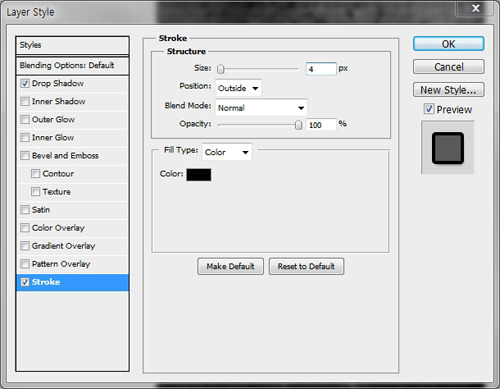Click the style preview thumbnail
Image resolution: width=500 pixels, height=389 pixels.
click(x=448, y=148)
